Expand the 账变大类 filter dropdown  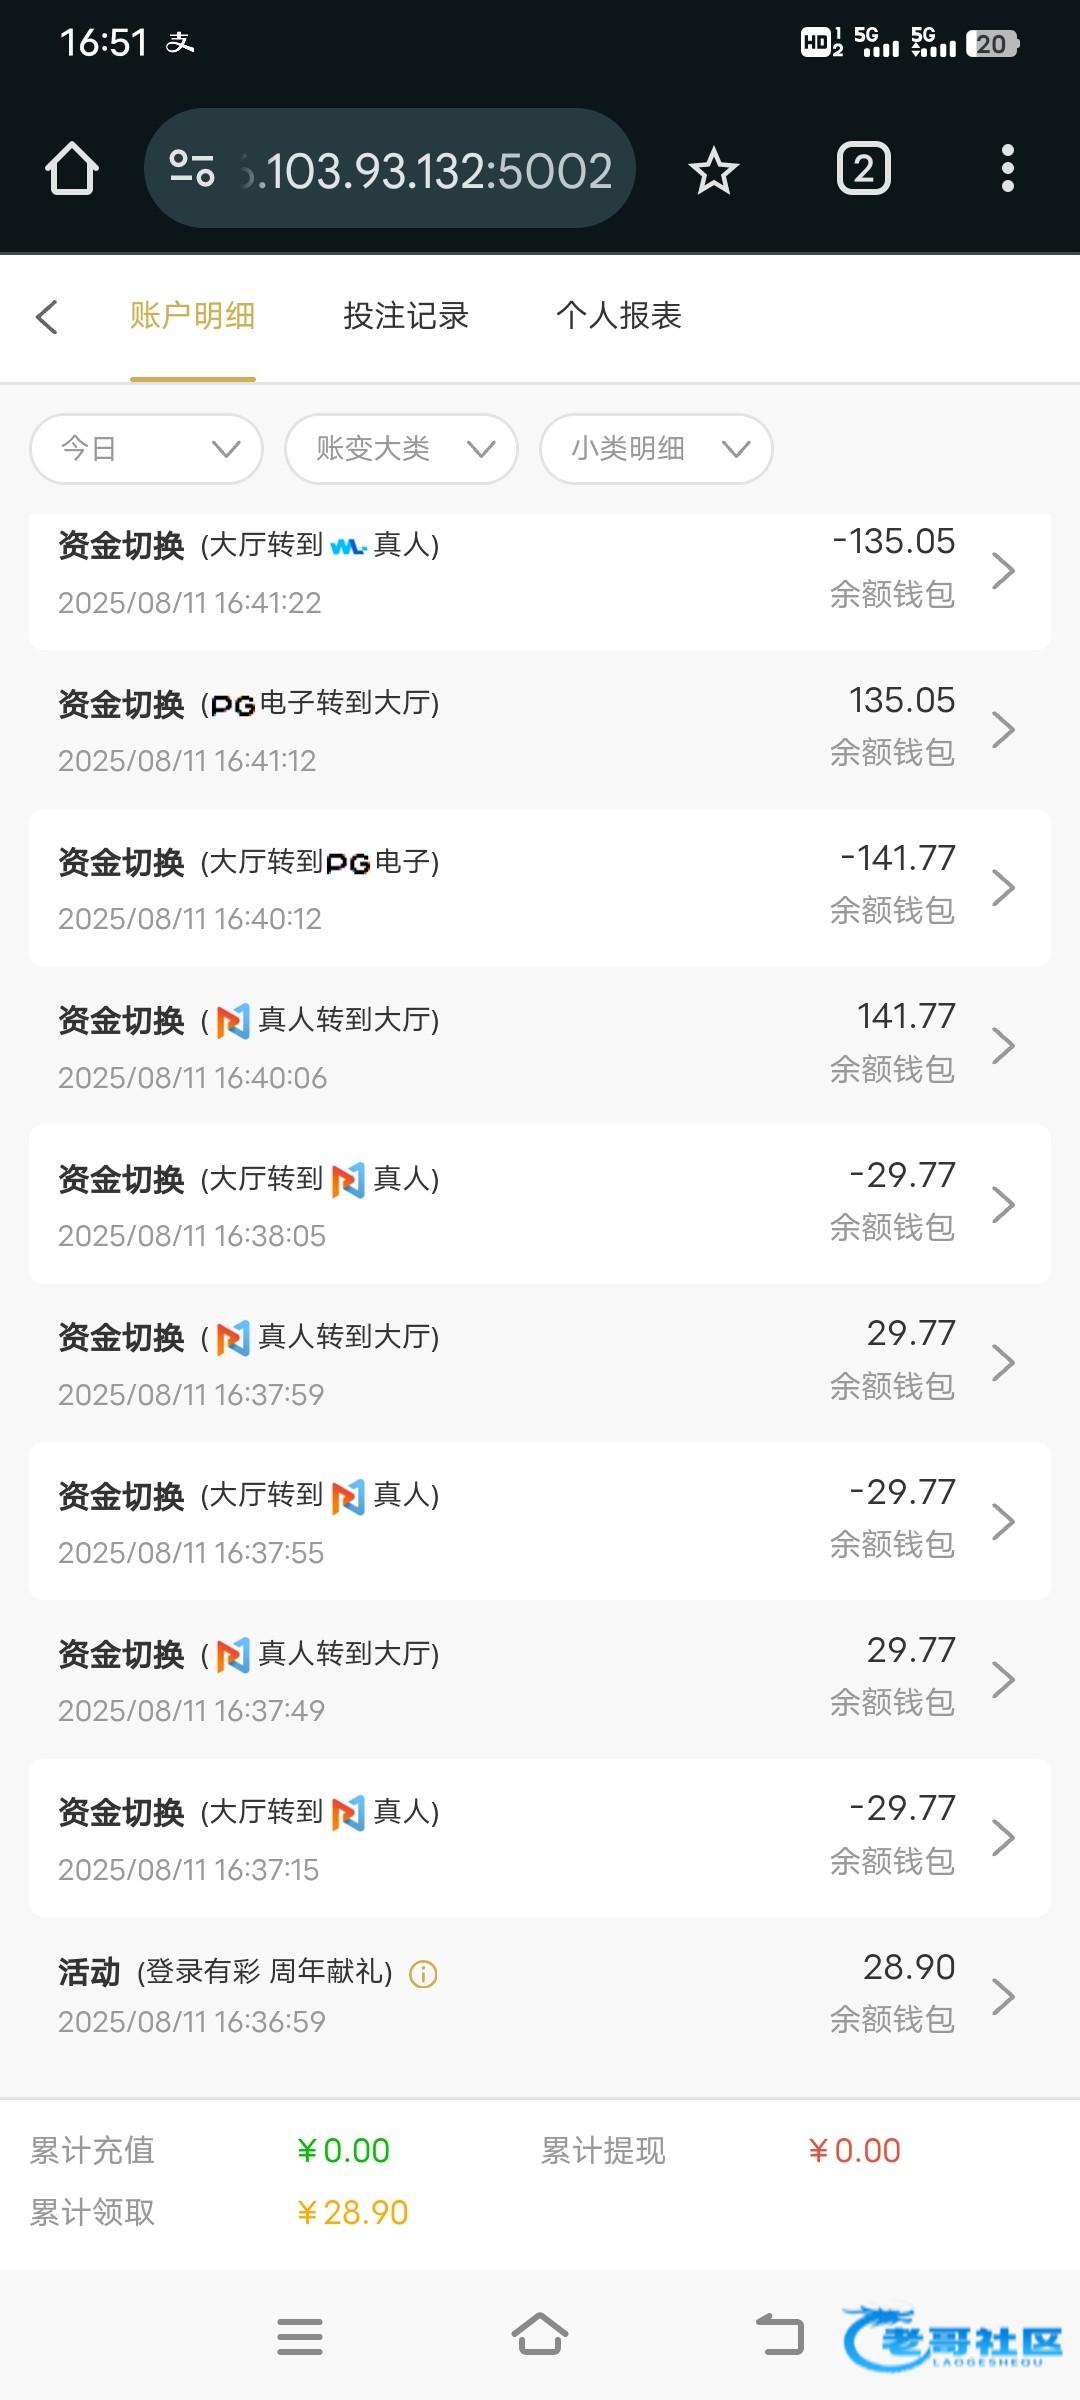coord(401,449)
